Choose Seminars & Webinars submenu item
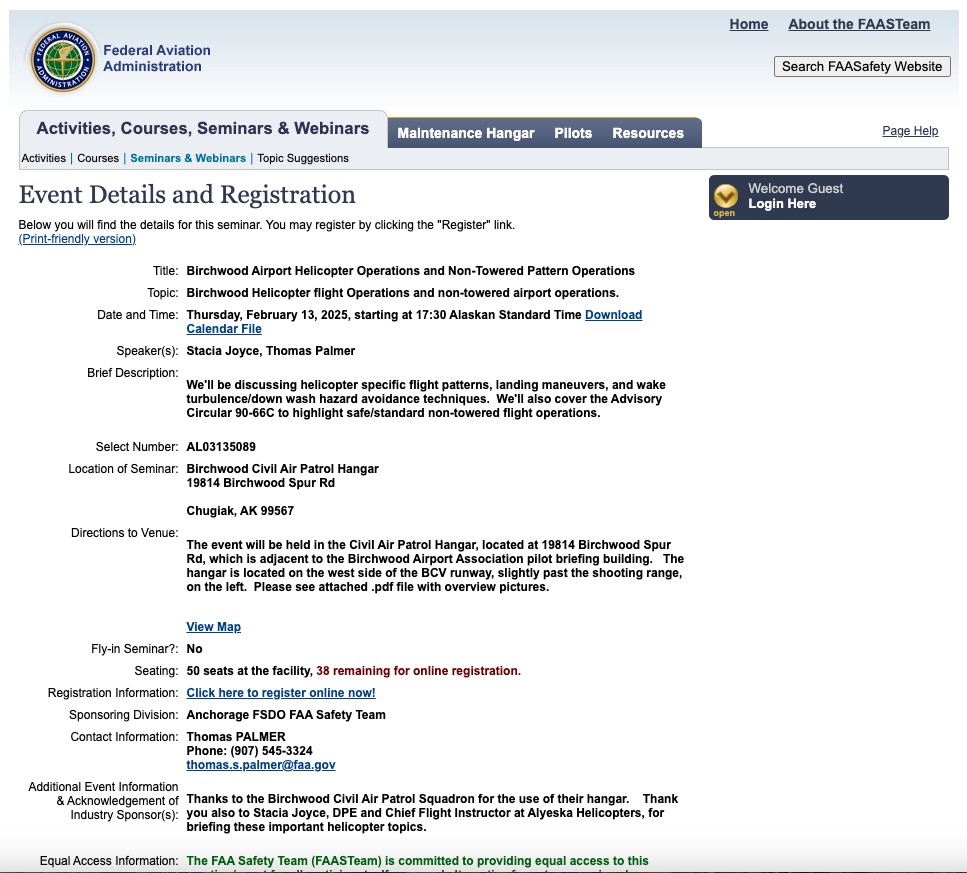 188,158
